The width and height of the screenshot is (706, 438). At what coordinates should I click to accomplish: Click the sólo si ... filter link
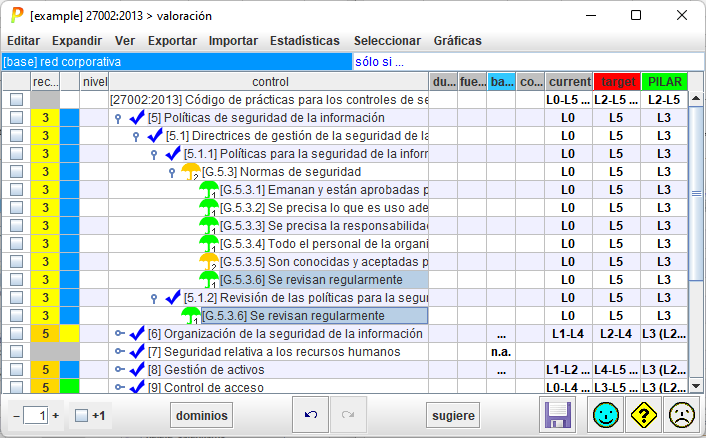(379, 62)
